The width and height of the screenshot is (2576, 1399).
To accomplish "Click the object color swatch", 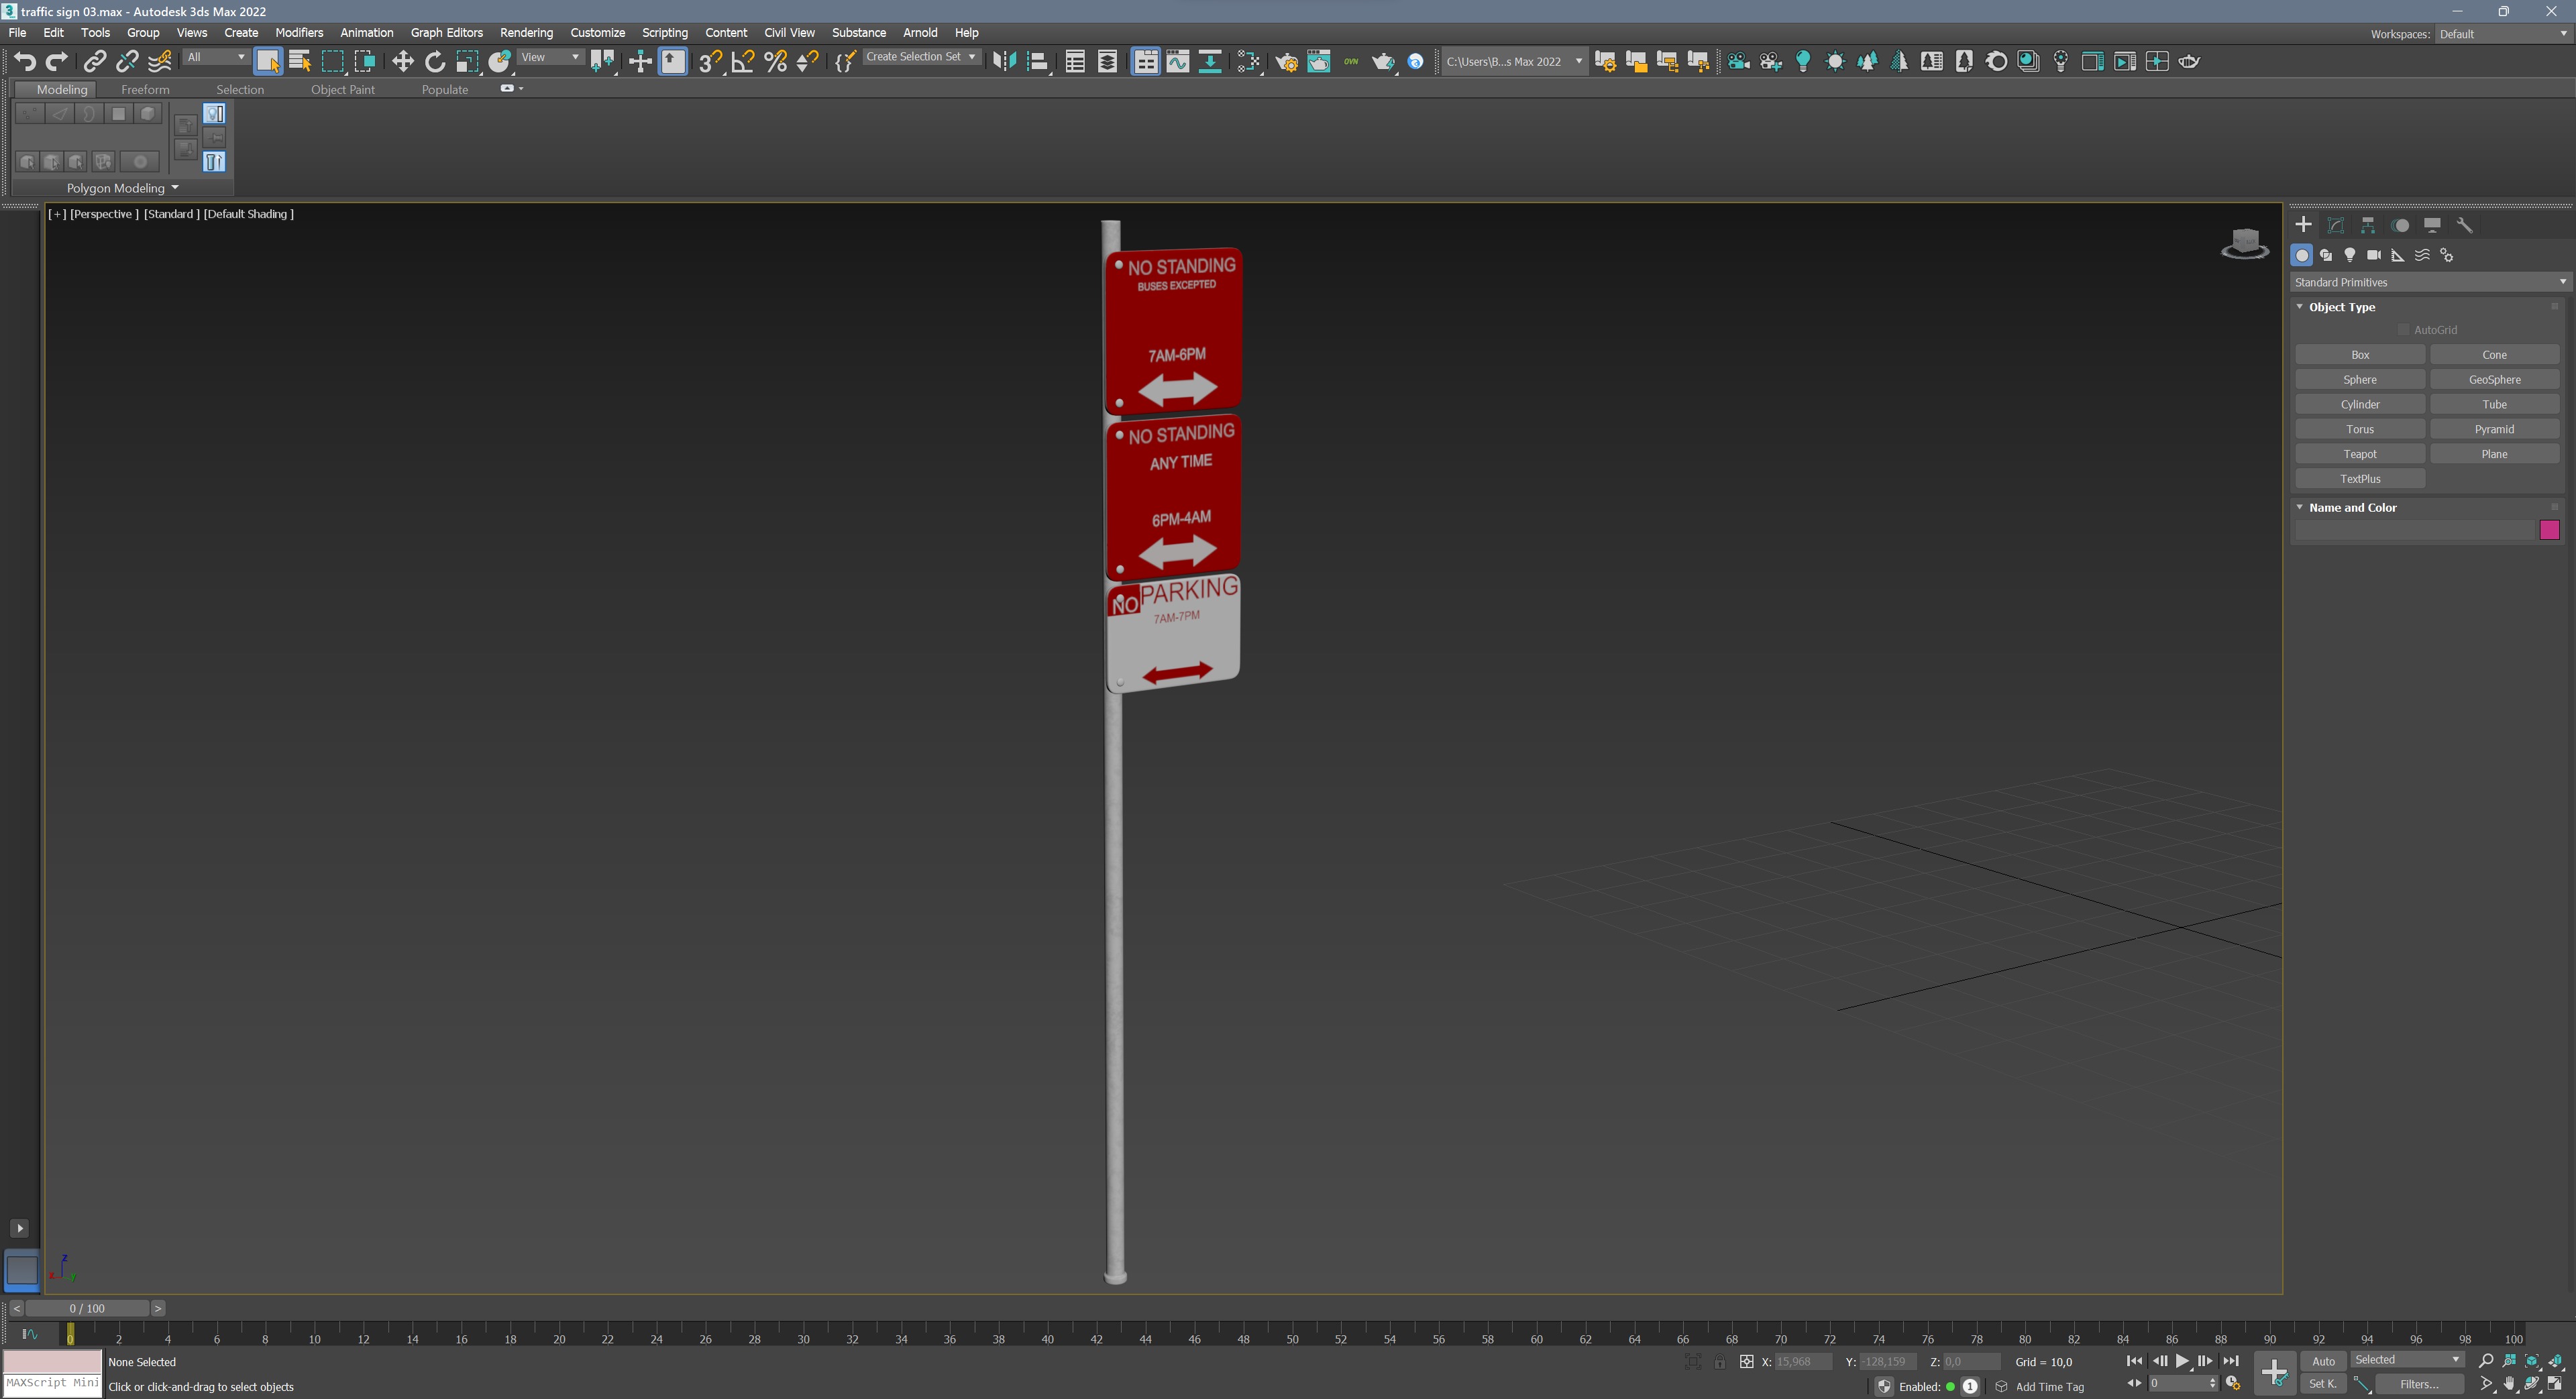I will click(x=2549, y=530).
